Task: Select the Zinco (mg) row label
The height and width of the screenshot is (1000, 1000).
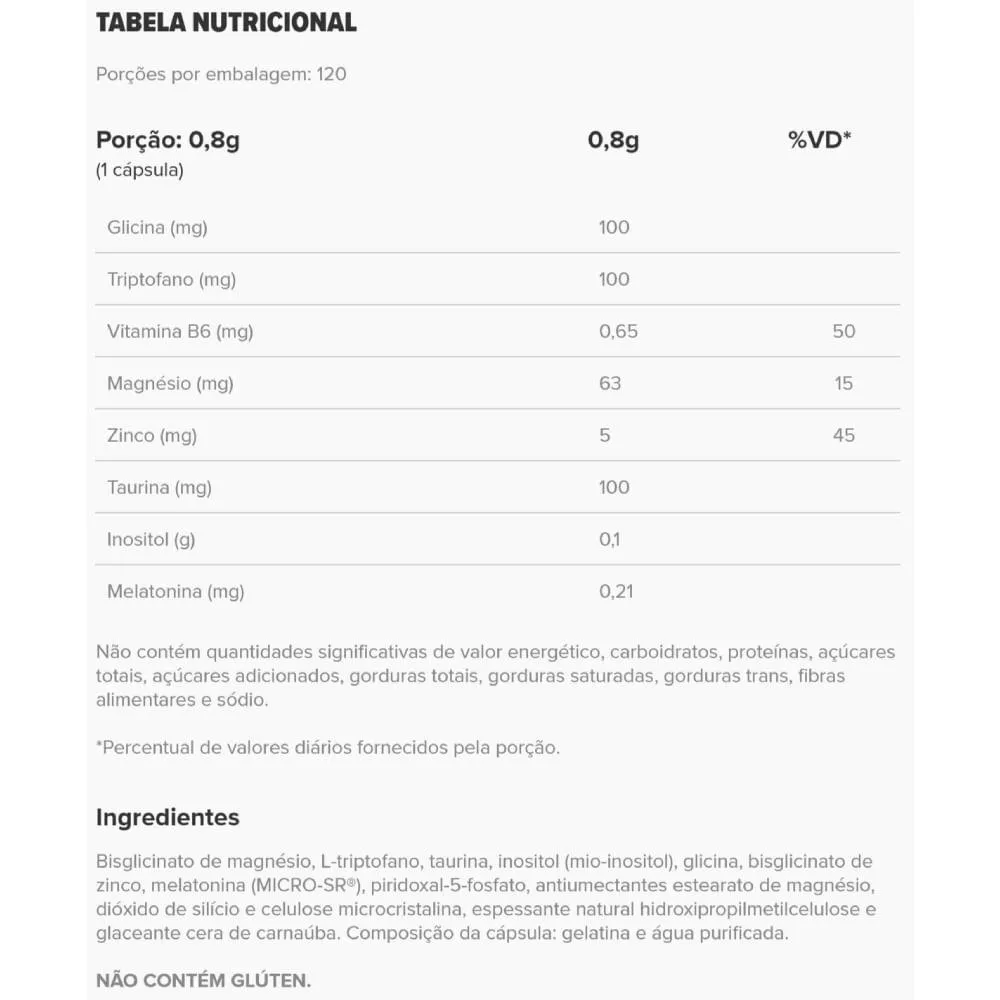Action: (x=152, y=435)
